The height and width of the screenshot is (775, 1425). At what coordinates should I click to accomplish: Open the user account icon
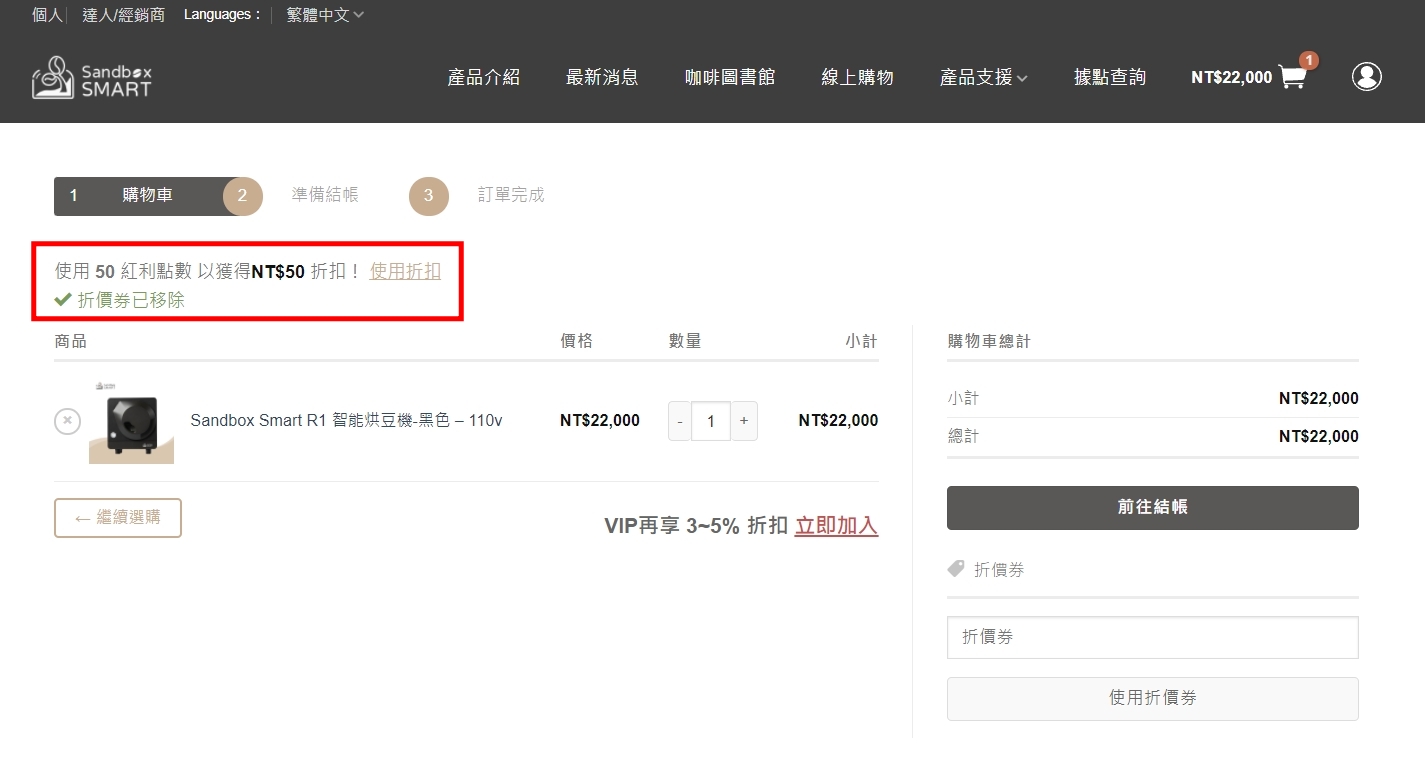pos(1366,77)
